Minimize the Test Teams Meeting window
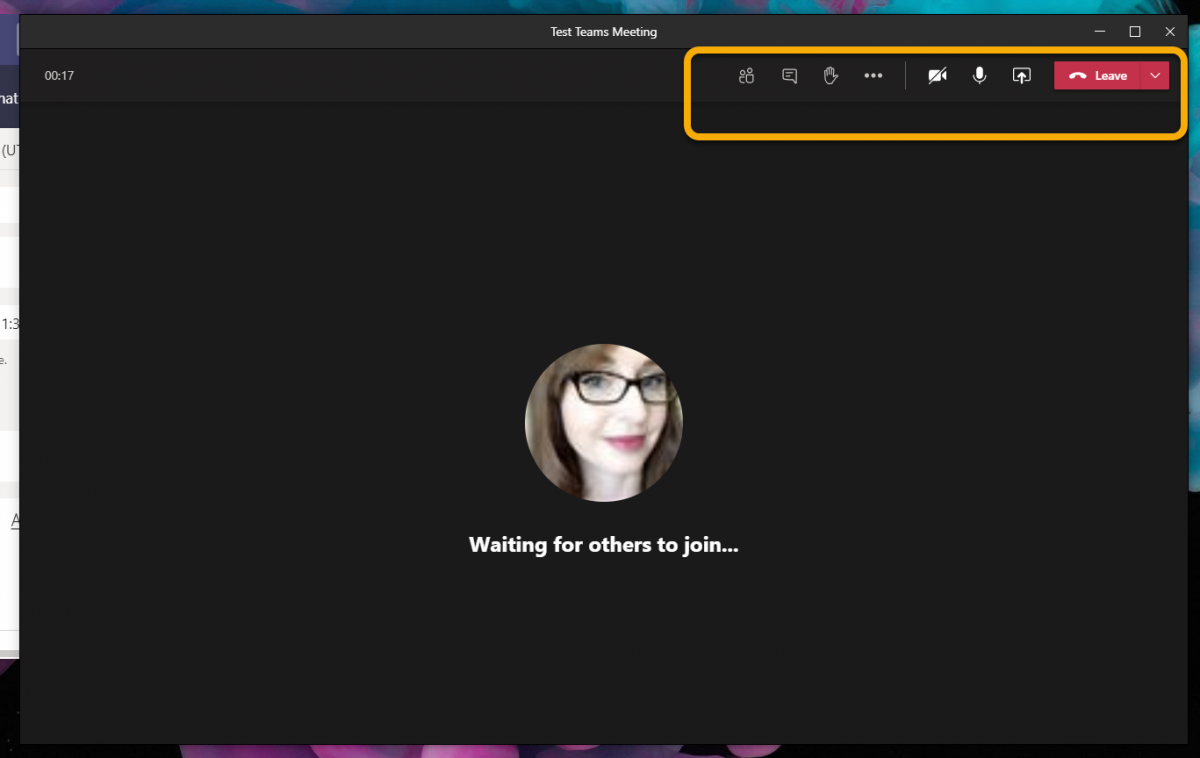Image resolution: width=1200 pixels, height=758 pixels. (x=1100, y=32)
